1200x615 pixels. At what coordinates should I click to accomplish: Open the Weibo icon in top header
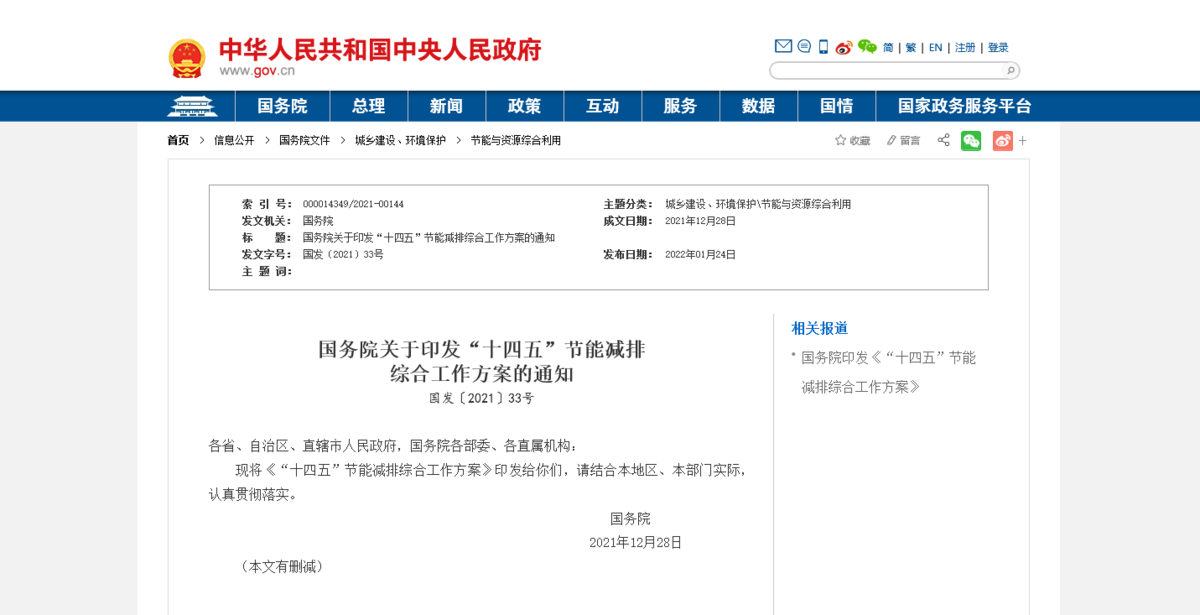[x=844, y=47]
